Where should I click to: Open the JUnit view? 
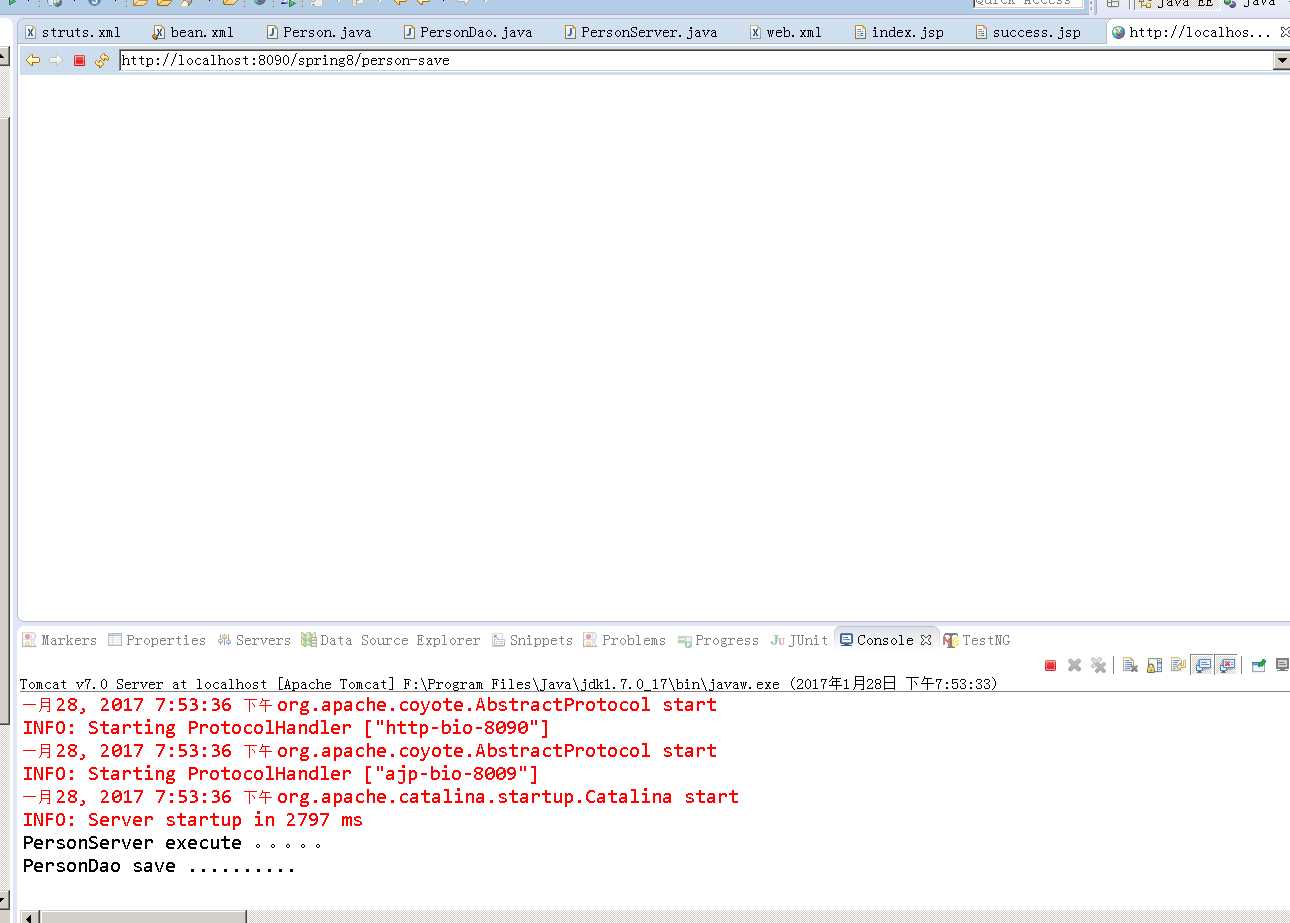pos(799,640)
